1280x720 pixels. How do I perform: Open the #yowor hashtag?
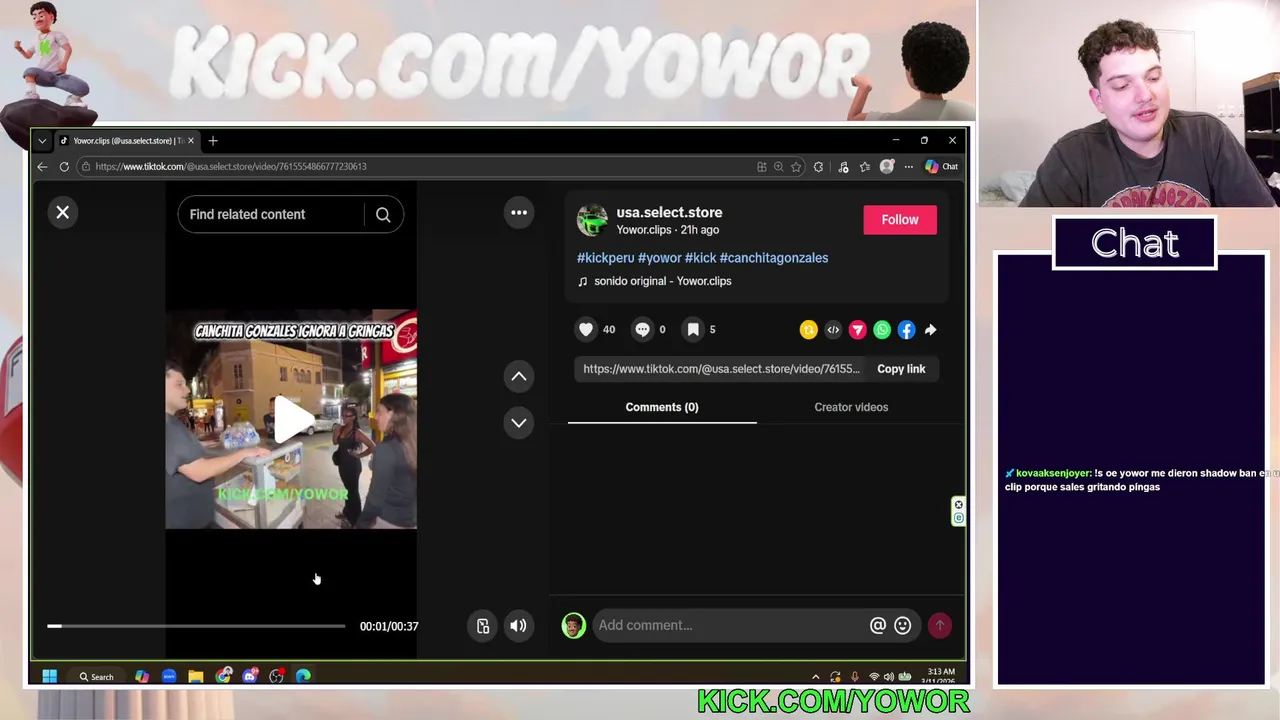coord(659,258)
